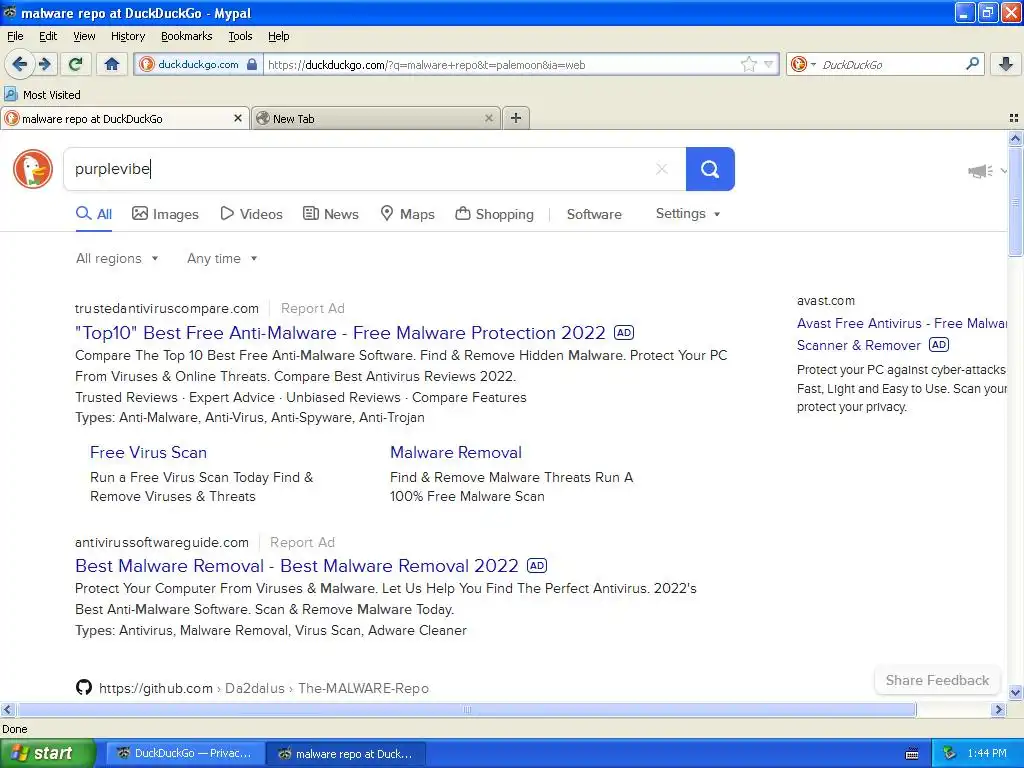1024x768 pixels.
Task: Open the browser home page
Action: tap(112, 64)
